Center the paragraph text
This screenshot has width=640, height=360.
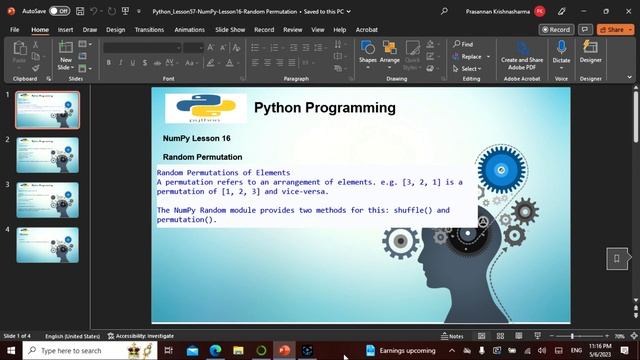point(267,62)
